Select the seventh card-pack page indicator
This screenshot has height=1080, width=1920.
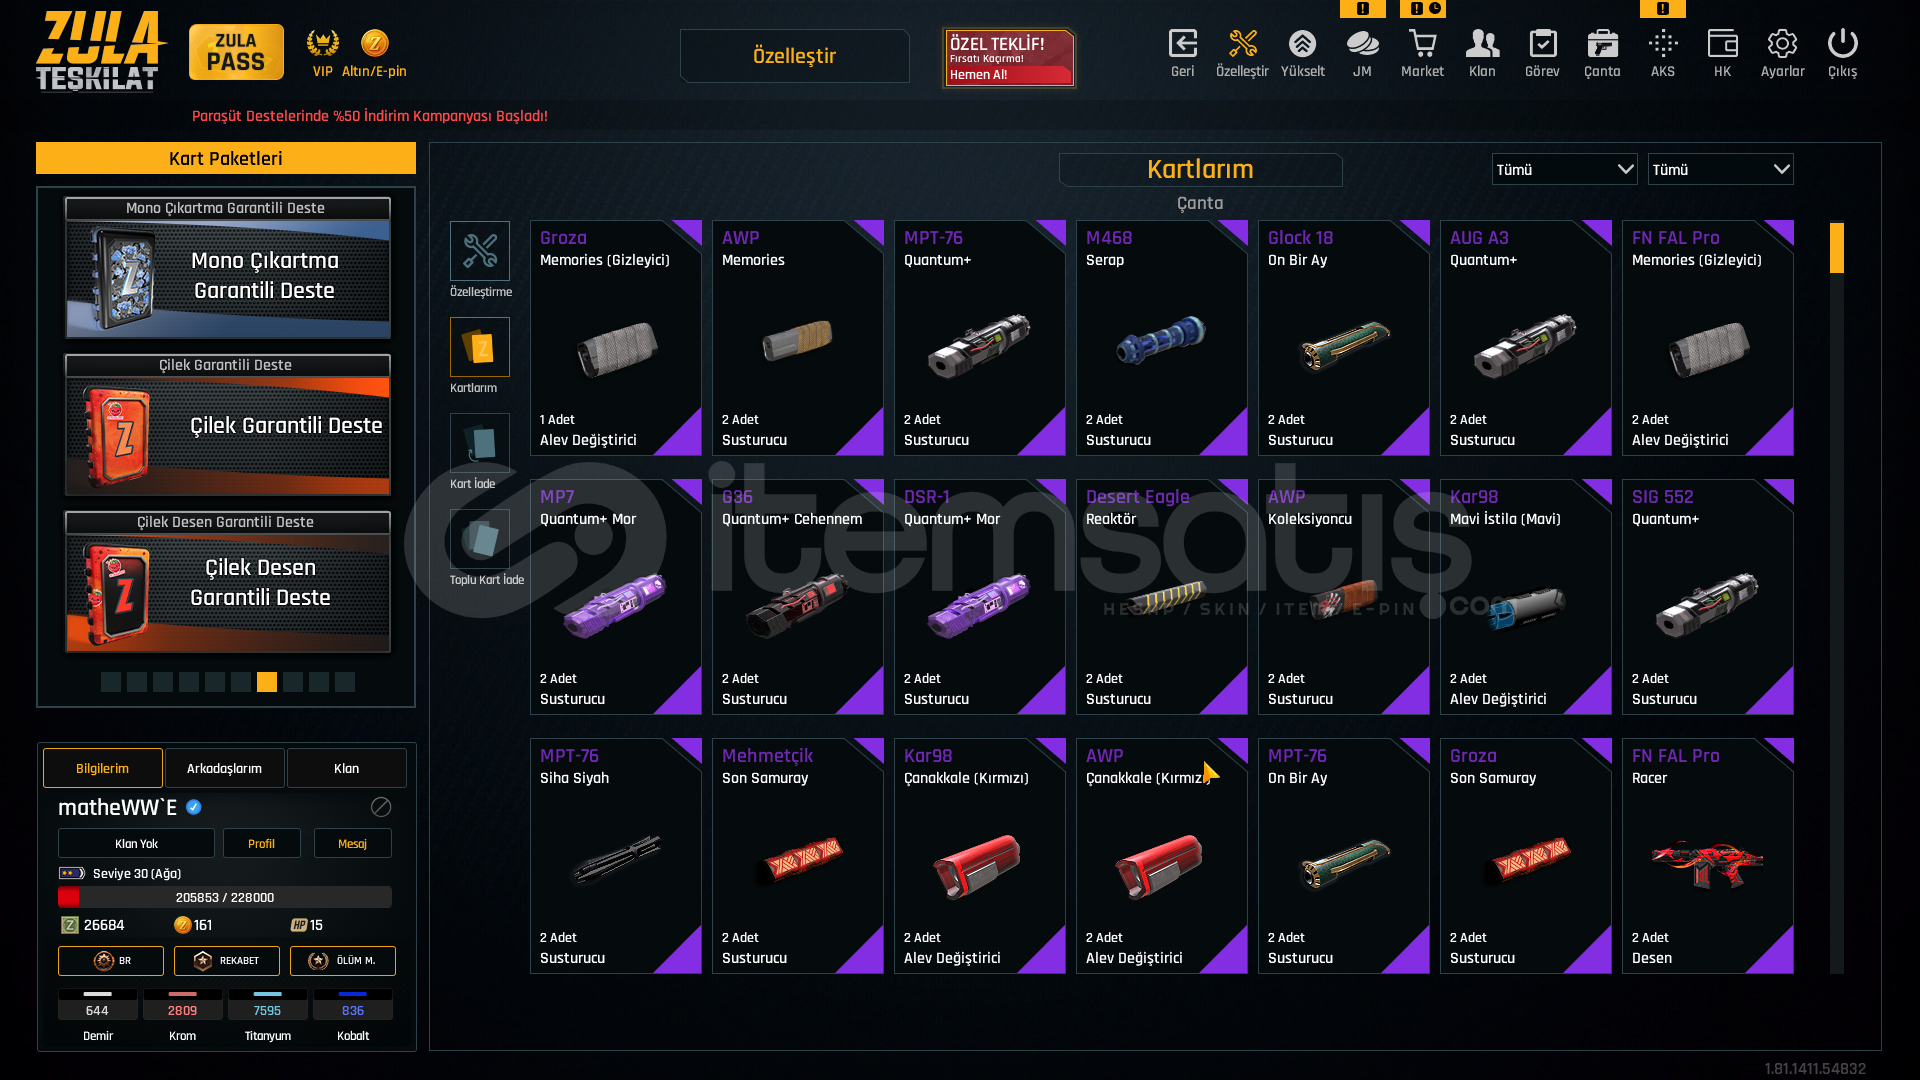267,682
